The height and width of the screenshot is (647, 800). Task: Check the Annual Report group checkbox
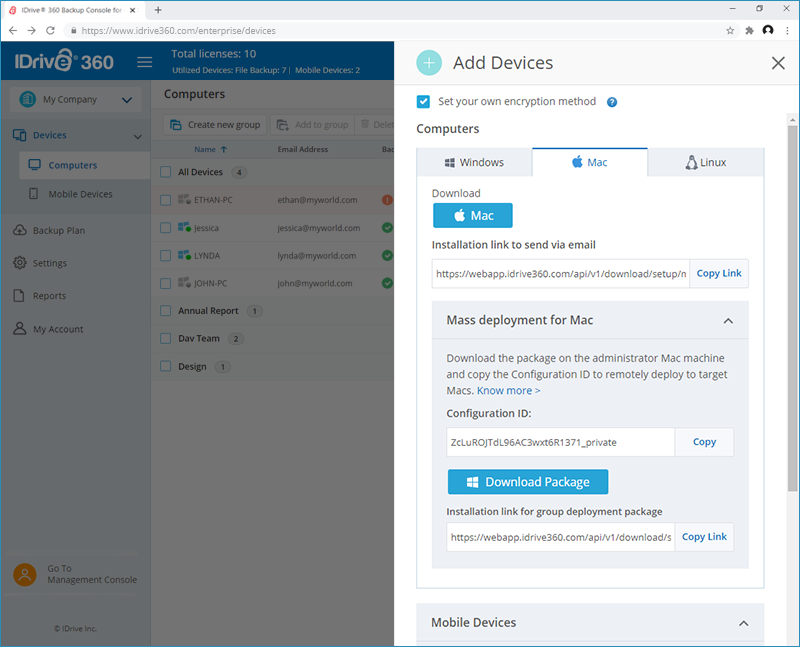click(165, 311)
